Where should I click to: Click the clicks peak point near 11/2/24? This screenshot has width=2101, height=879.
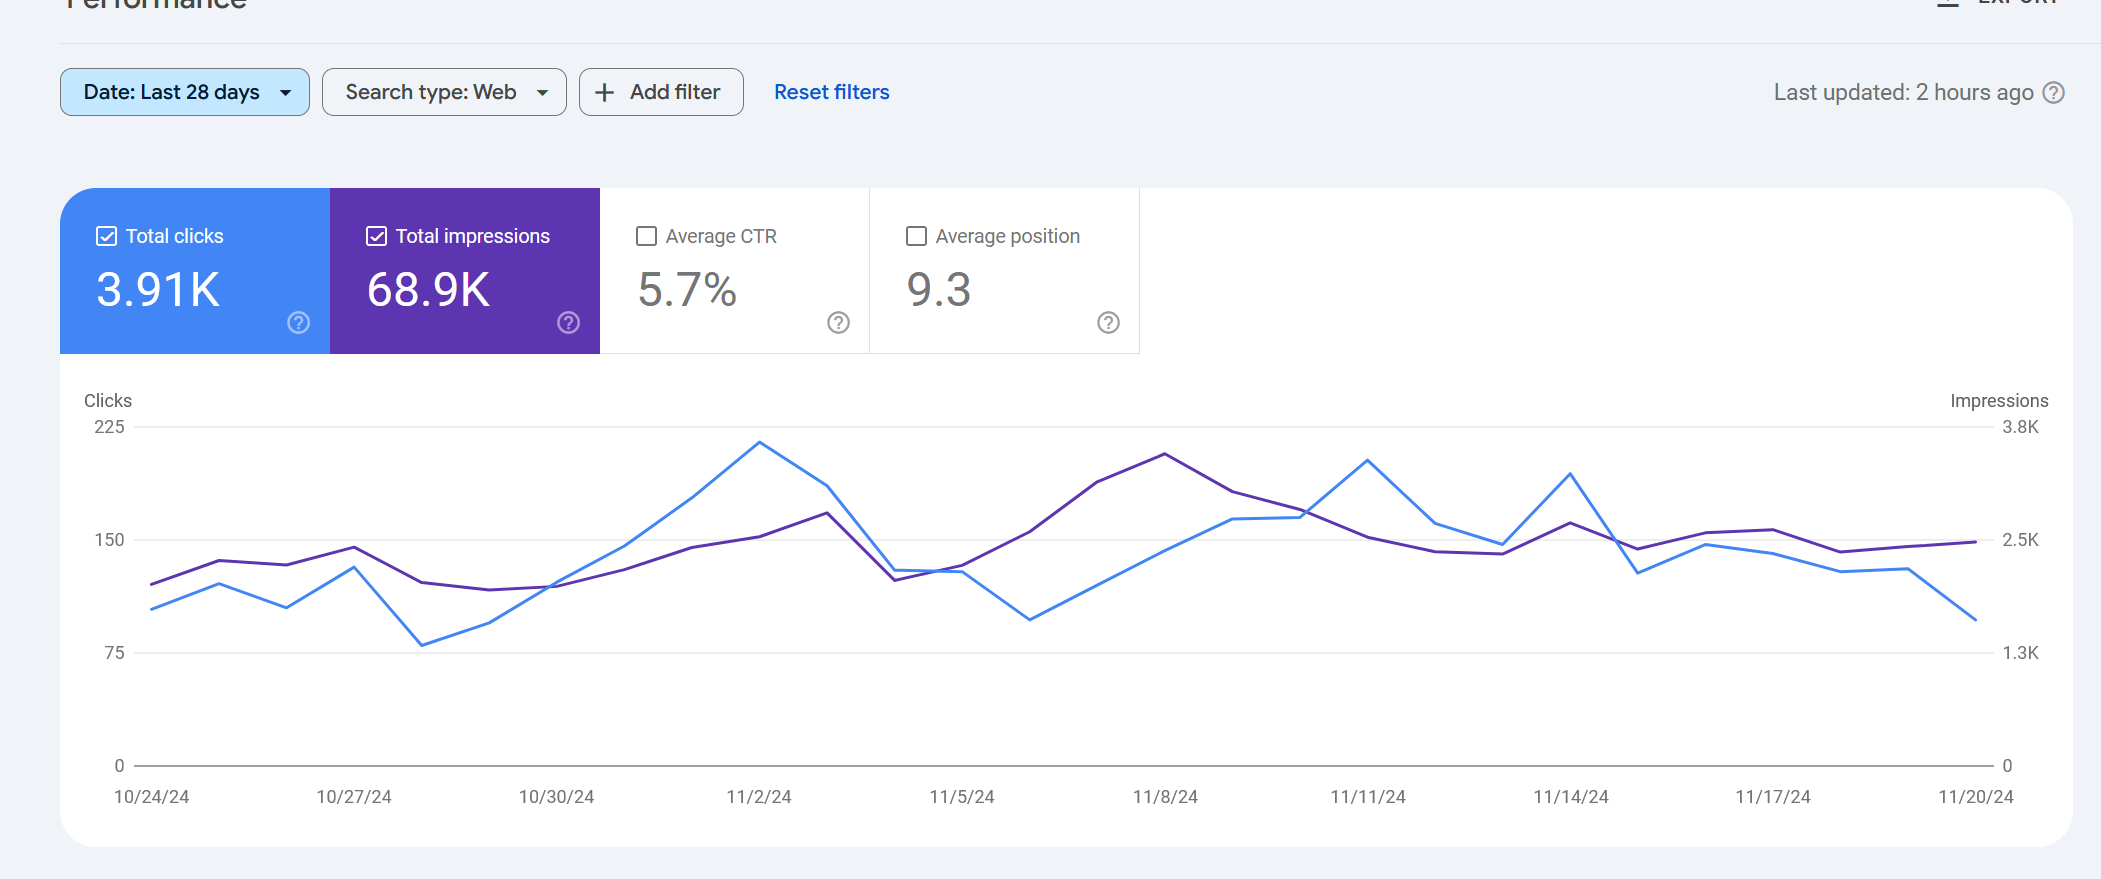[760, 442]
